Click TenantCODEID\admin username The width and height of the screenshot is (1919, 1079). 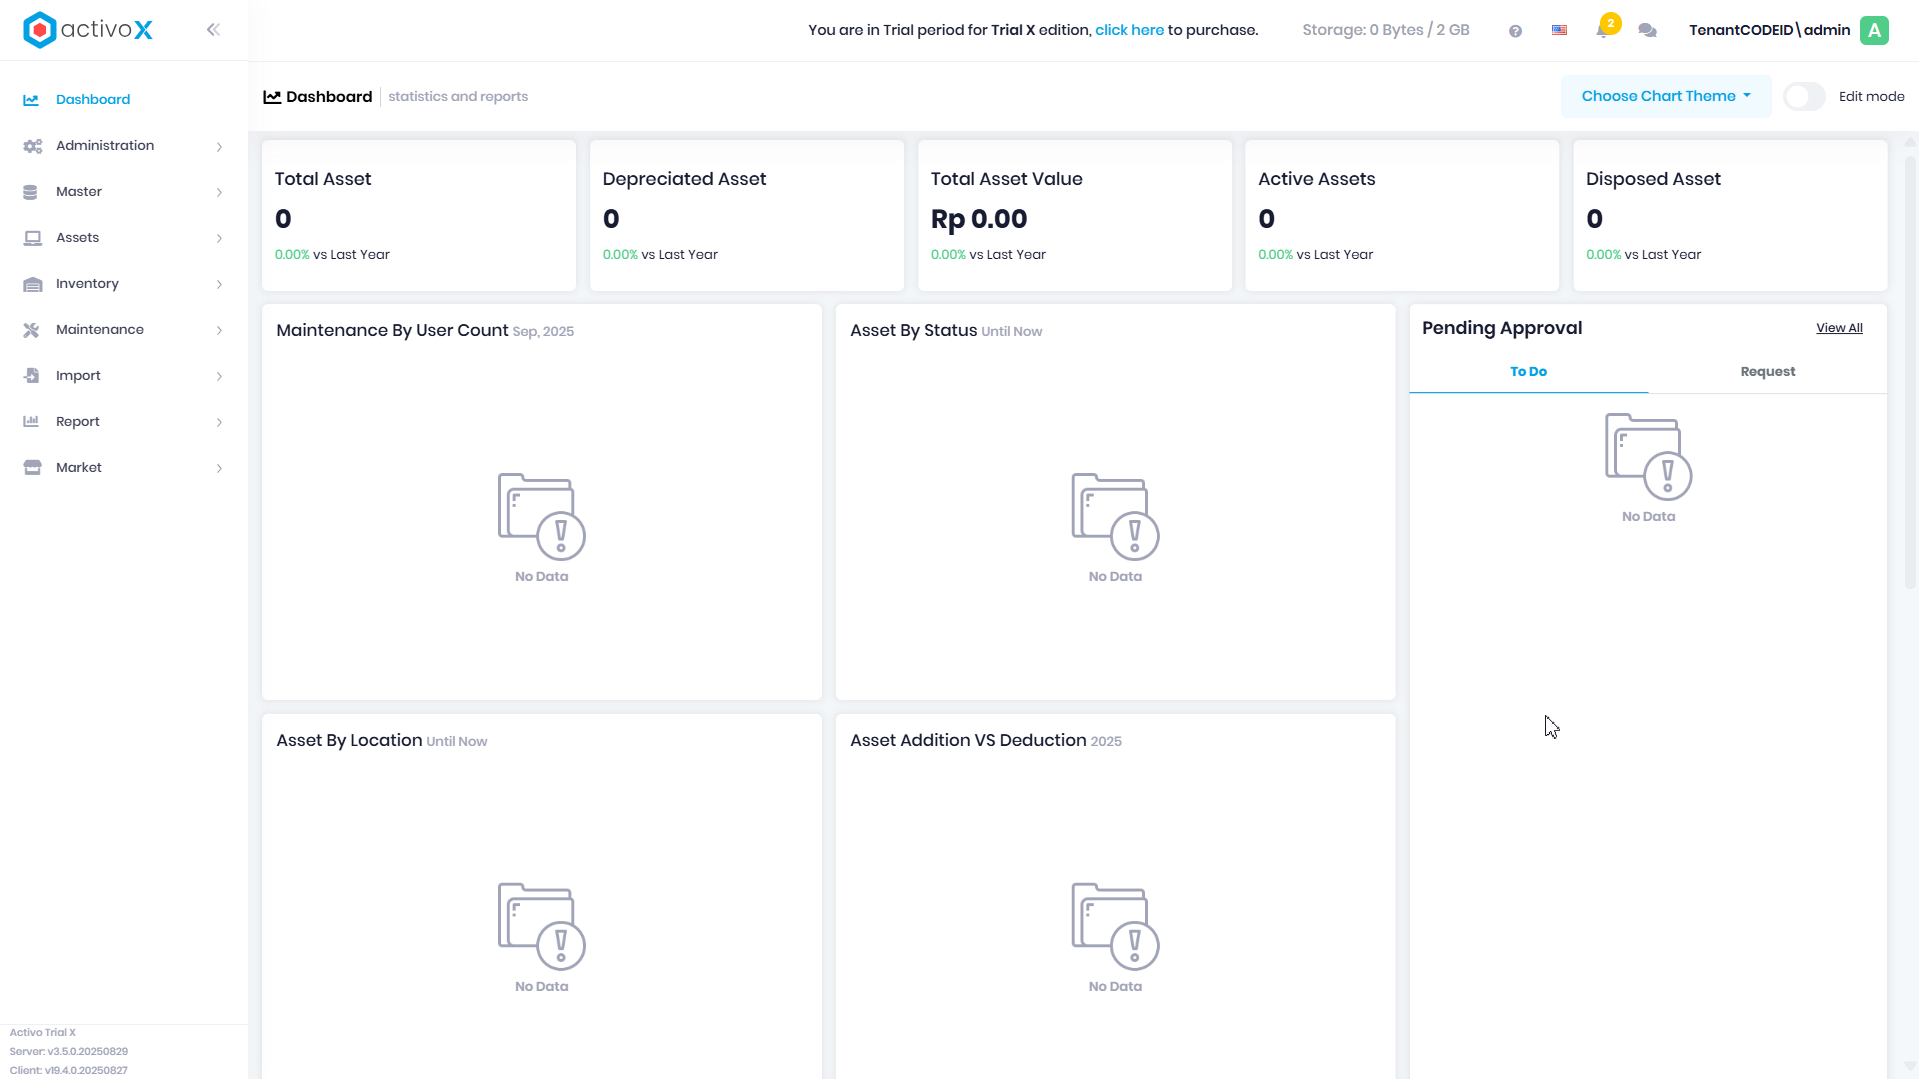(x=1769, y=30)
